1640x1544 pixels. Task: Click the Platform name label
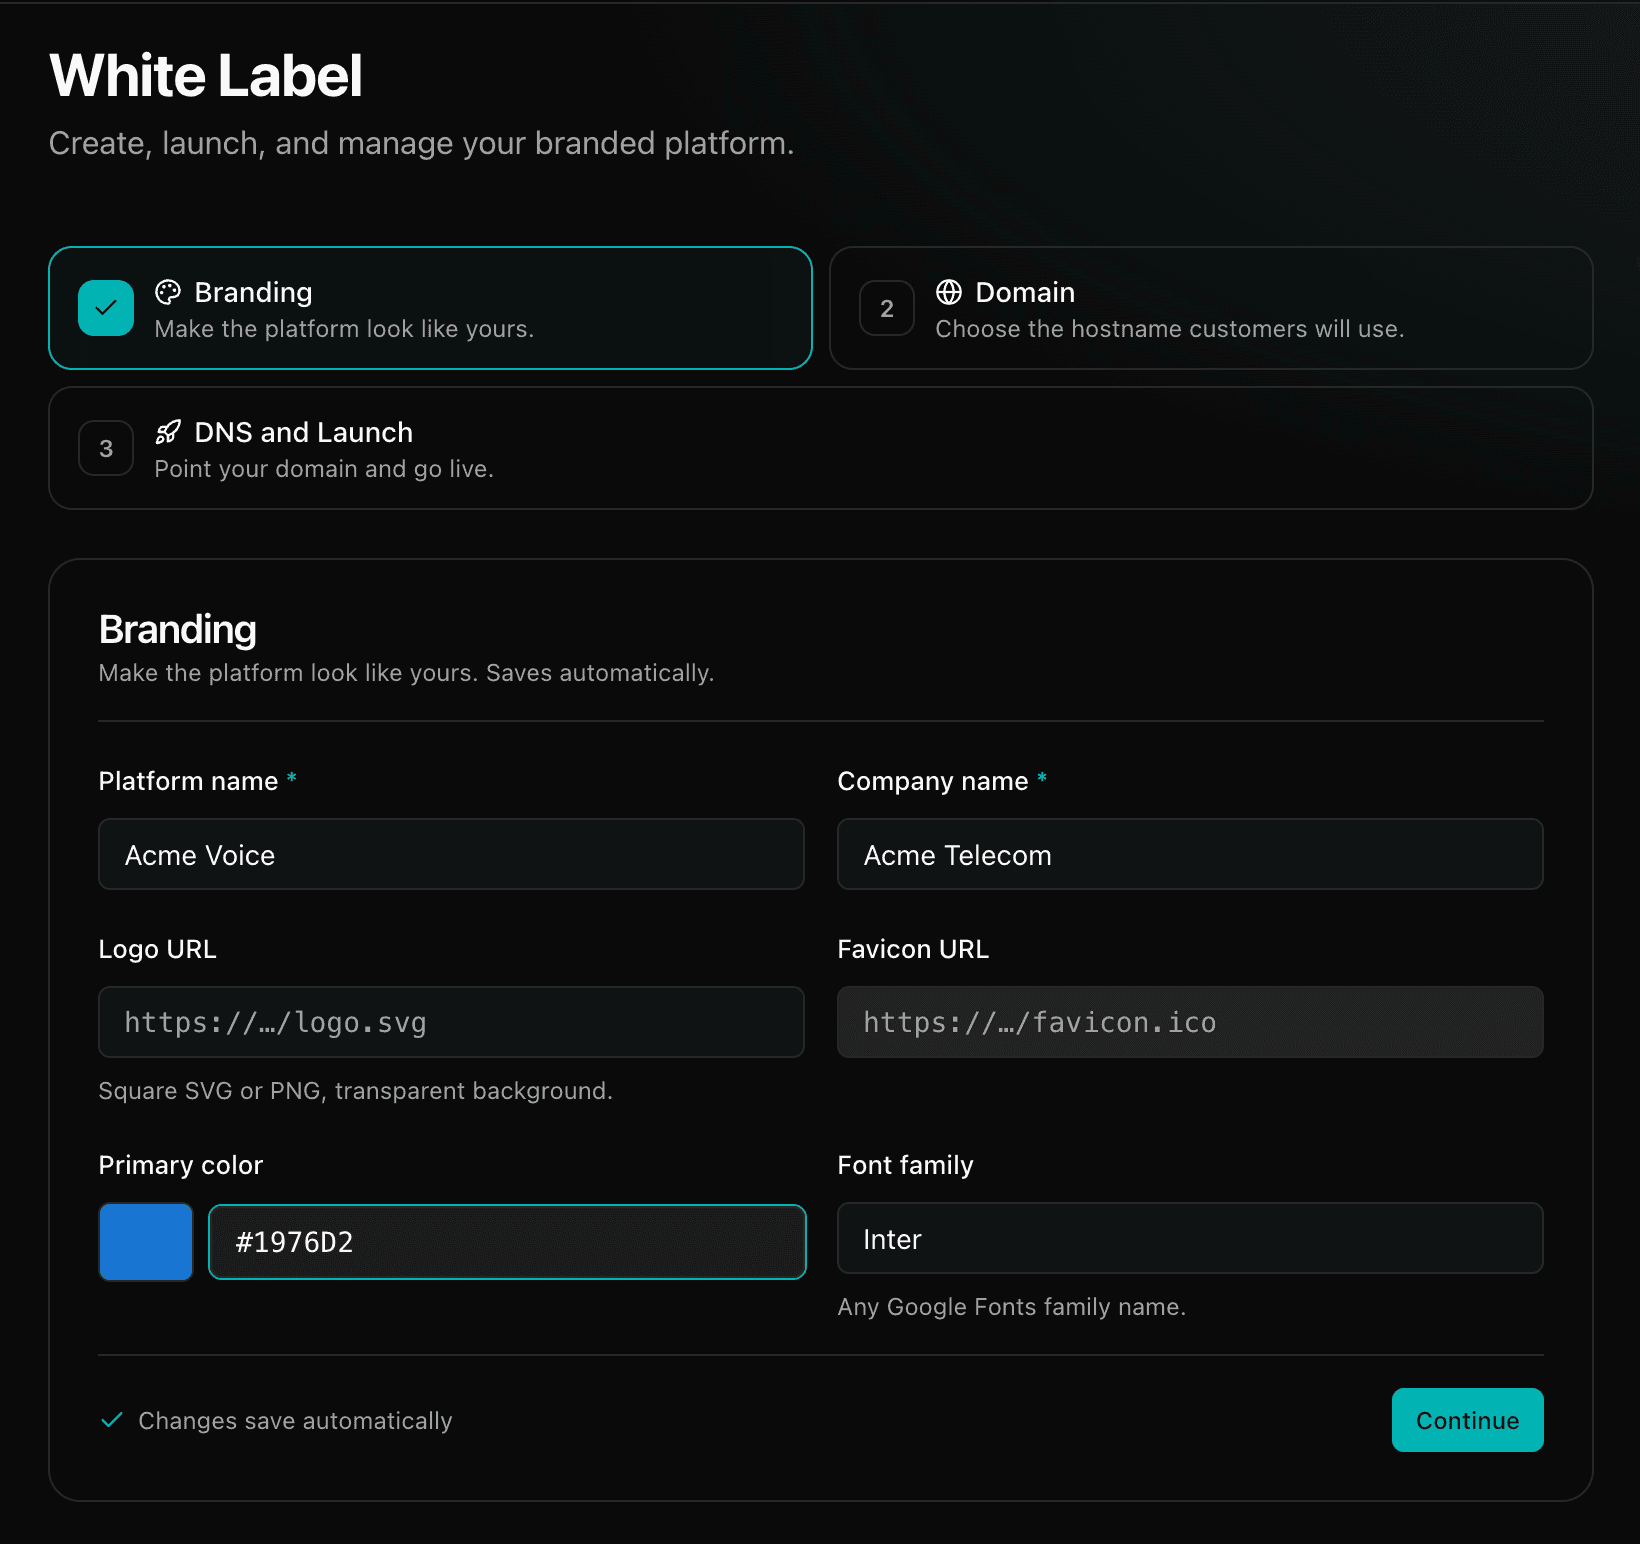(x=188, y=781)
